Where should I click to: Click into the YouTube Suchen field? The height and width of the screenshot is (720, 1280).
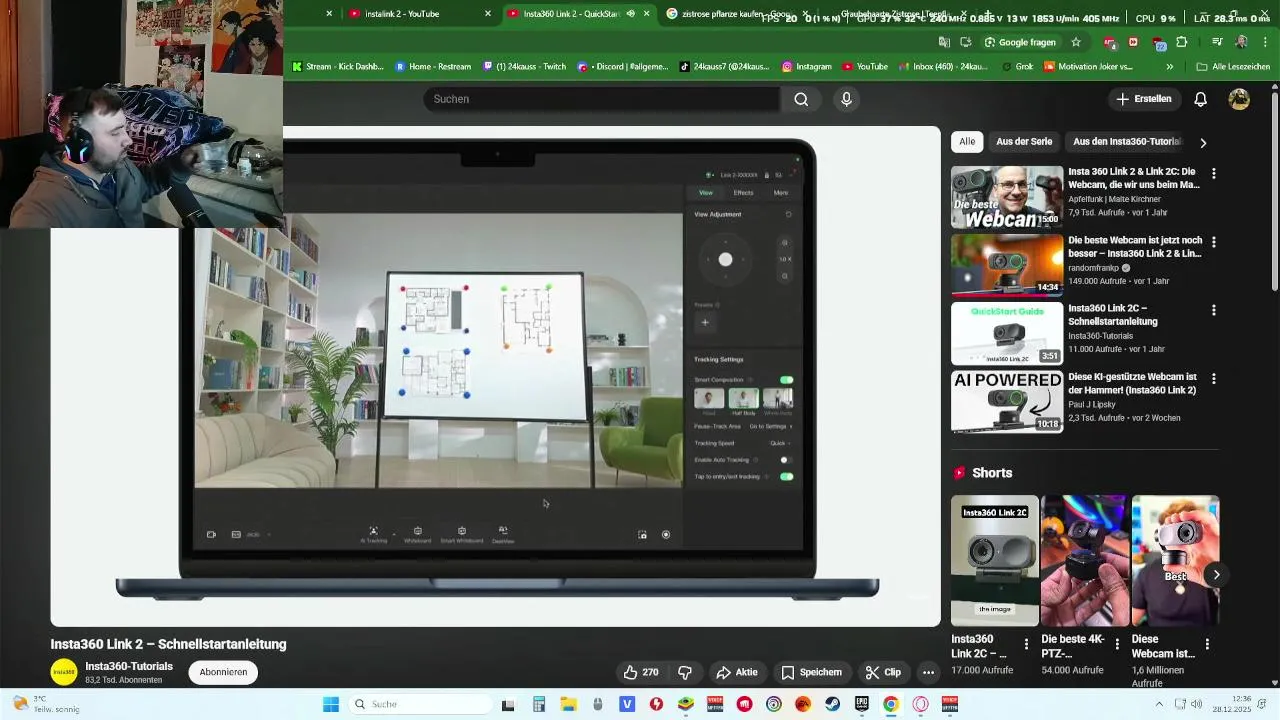click(601, 99)
